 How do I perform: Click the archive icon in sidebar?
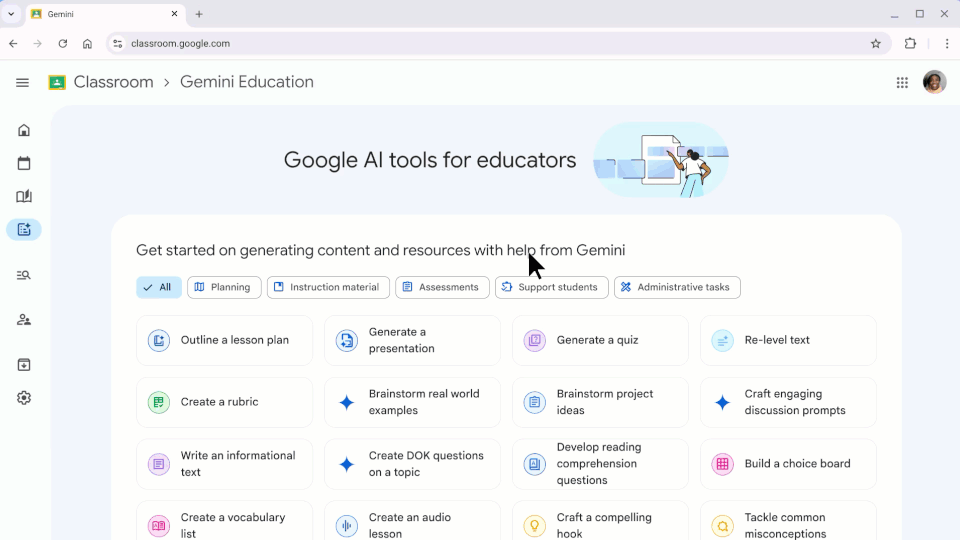tap(24, 365)
